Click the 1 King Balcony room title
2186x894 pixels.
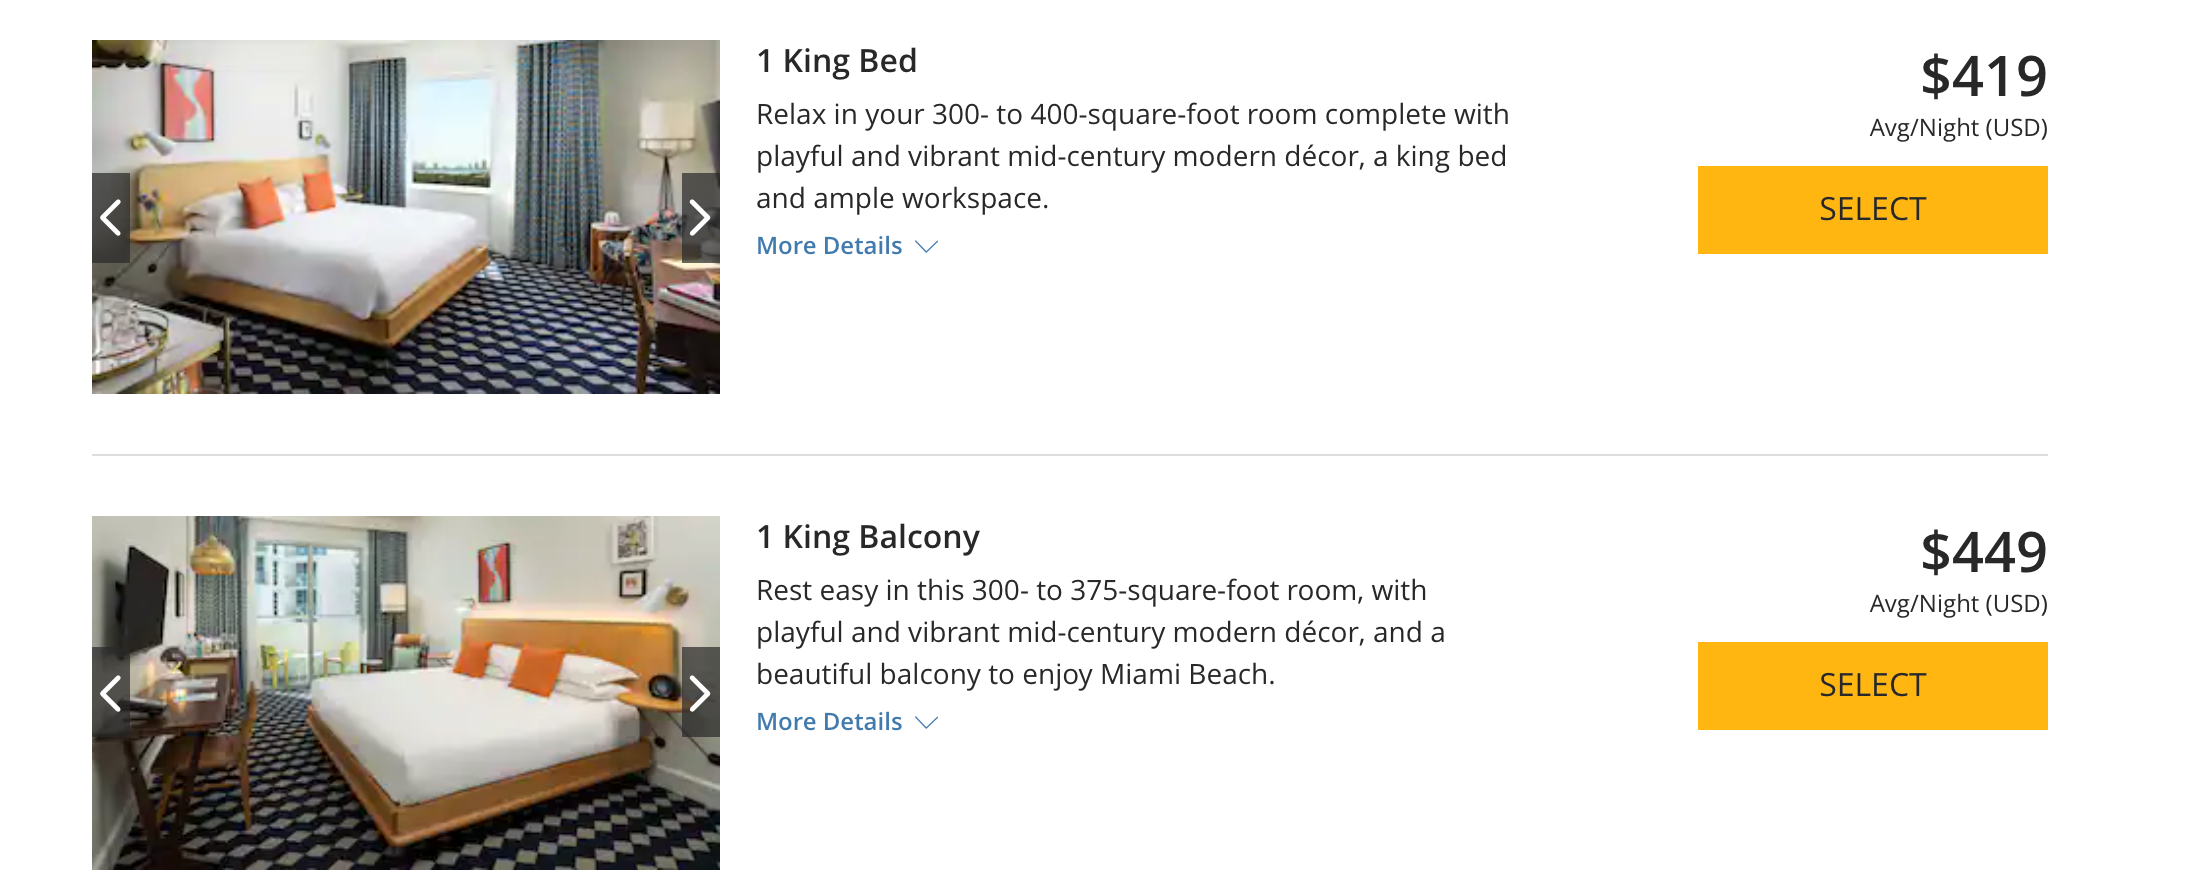tap(867, 537)
